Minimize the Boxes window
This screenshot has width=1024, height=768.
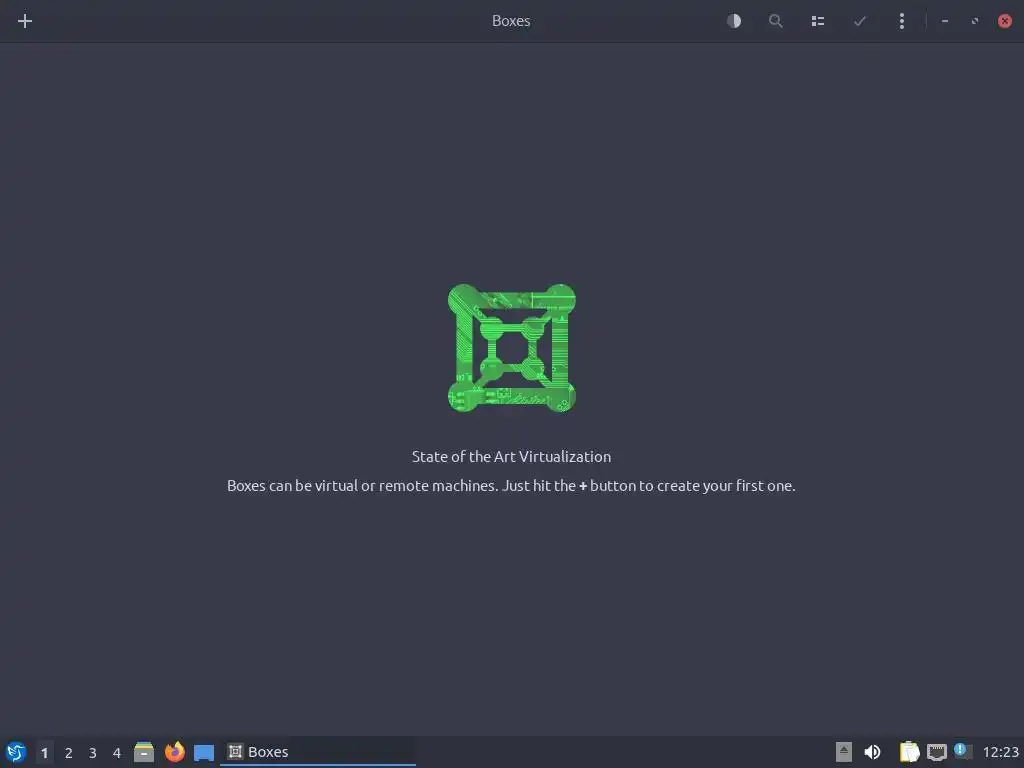(944, 21)
